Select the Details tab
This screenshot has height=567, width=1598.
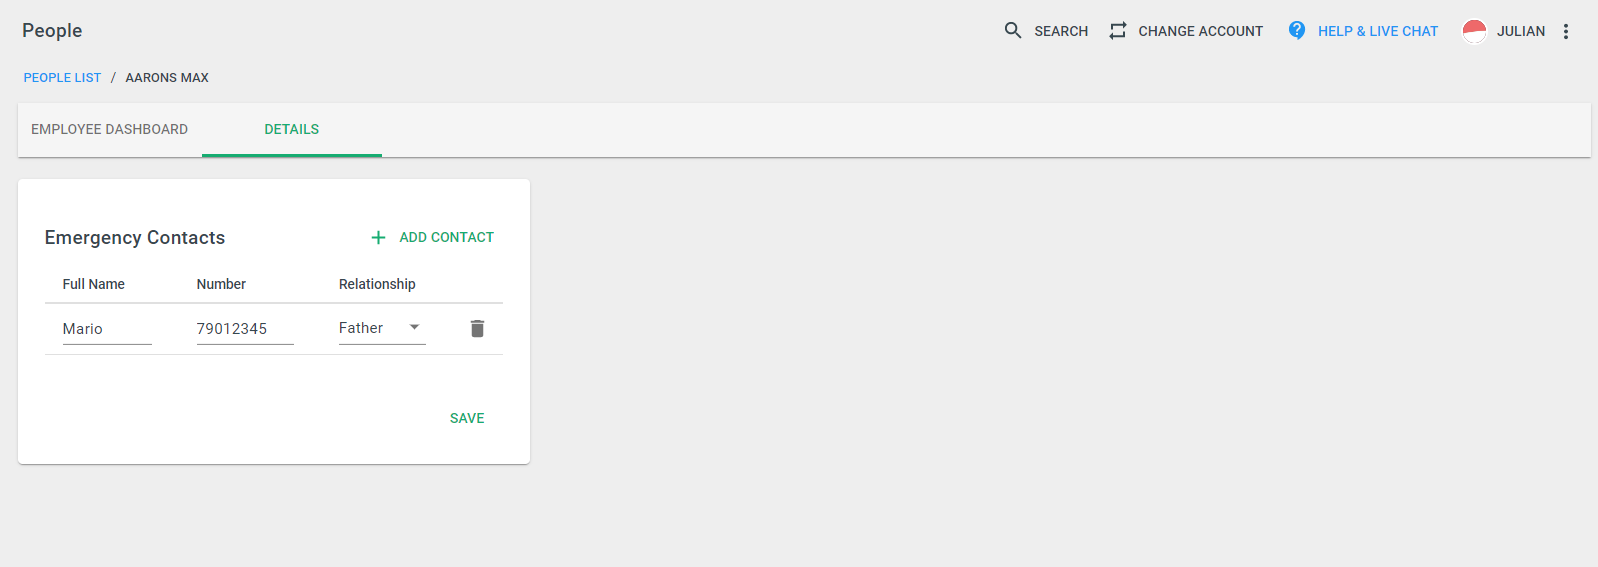pos(292,129)
